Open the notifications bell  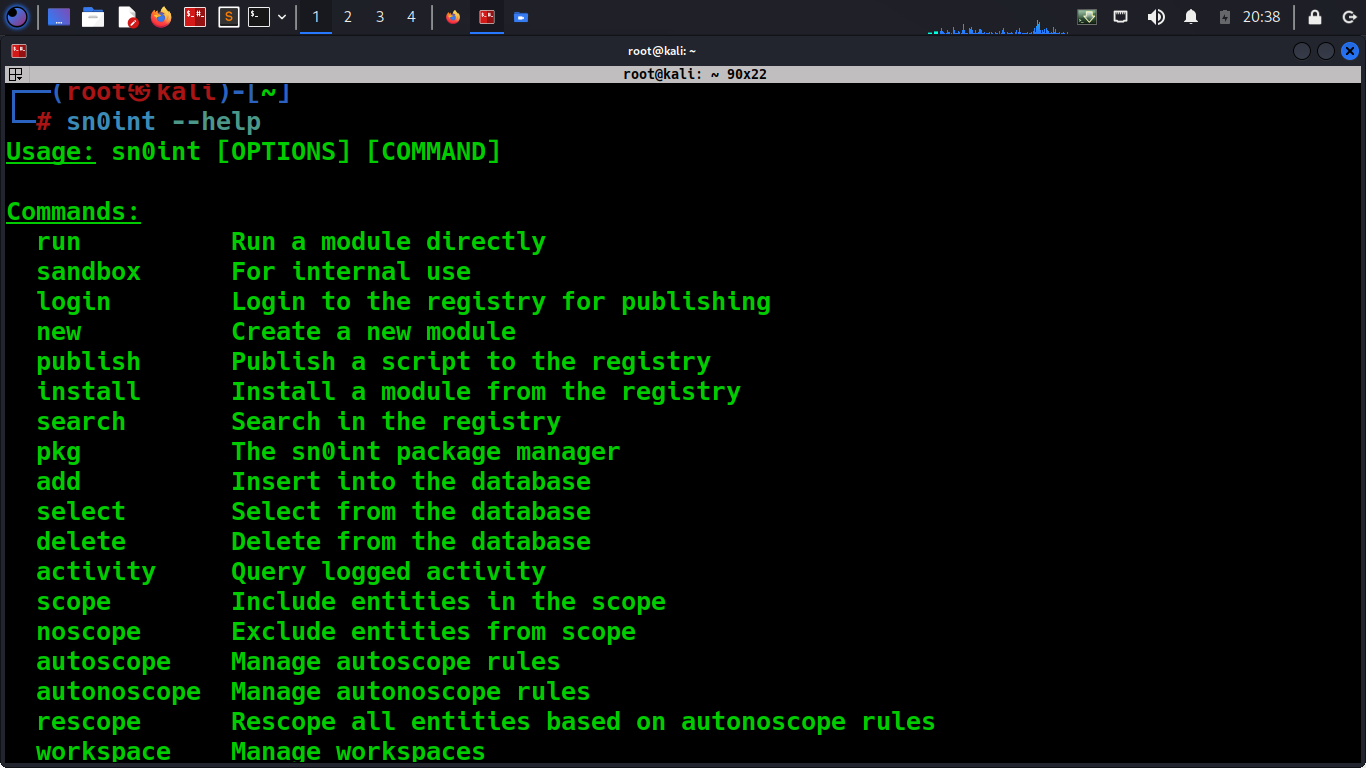pos(1191,17)
